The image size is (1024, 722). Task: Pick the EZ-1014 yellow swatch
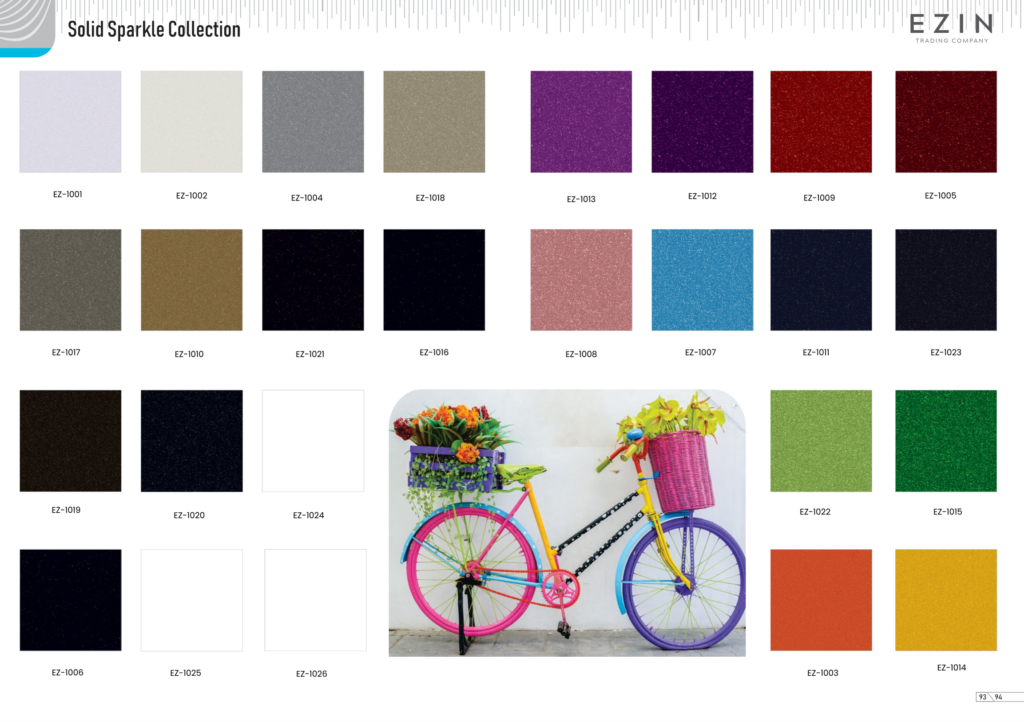[946, 600]
